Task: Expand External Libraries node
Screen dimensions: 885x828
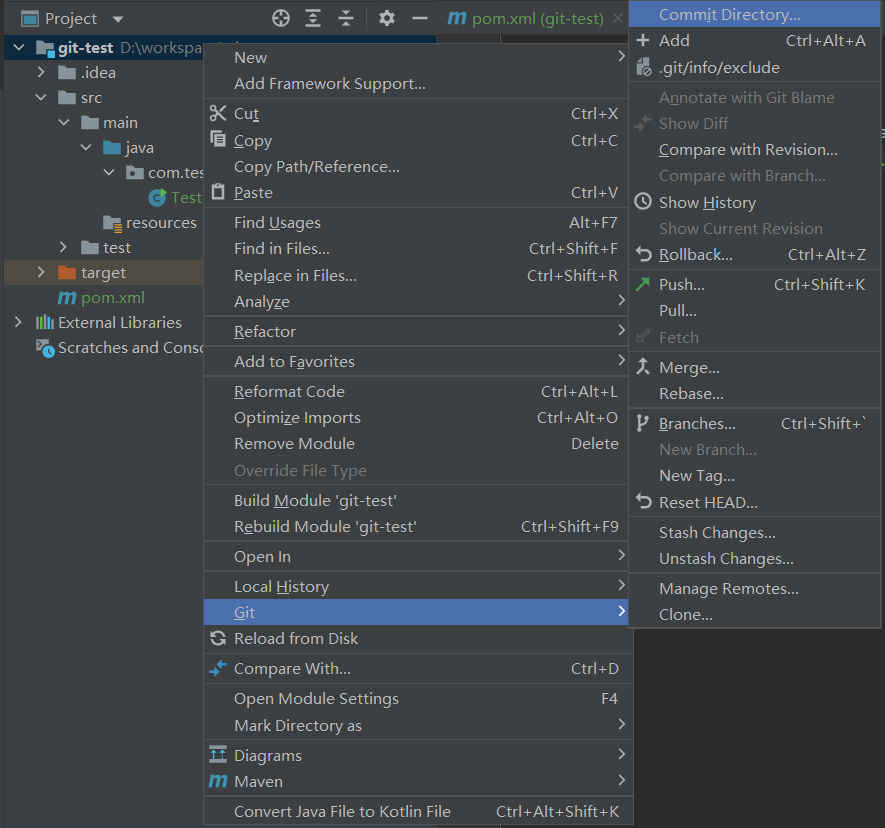Action: point(18,322)
